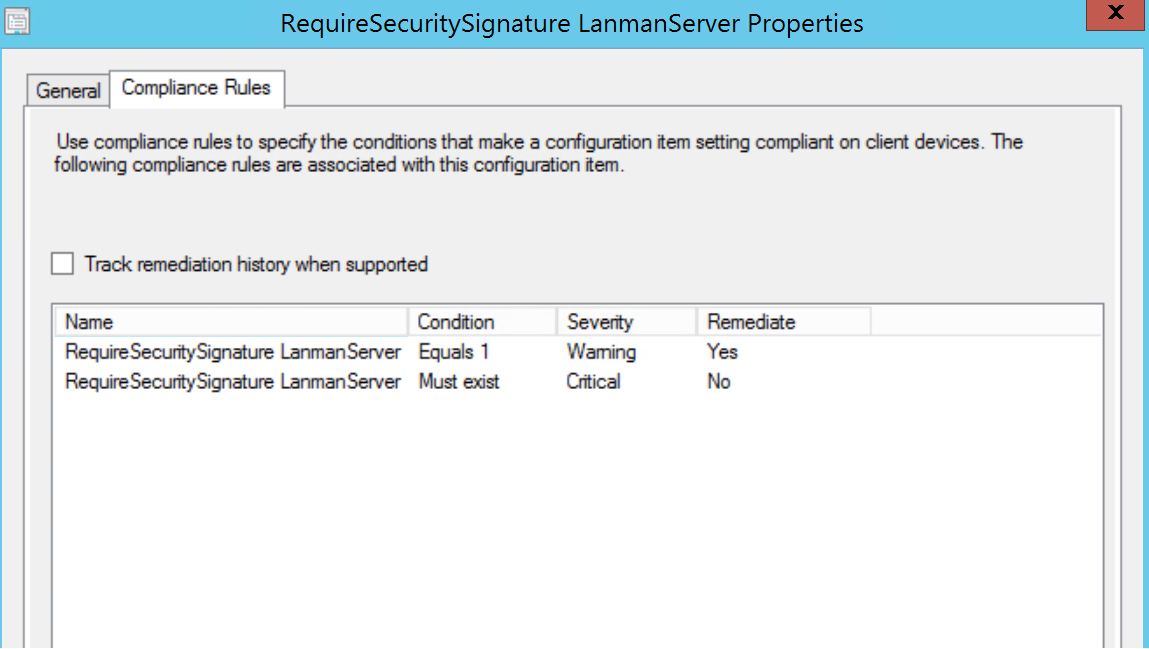1149x649 pixels.
Task: Select the Compliance Rules tab
Action: pos(197,87)
